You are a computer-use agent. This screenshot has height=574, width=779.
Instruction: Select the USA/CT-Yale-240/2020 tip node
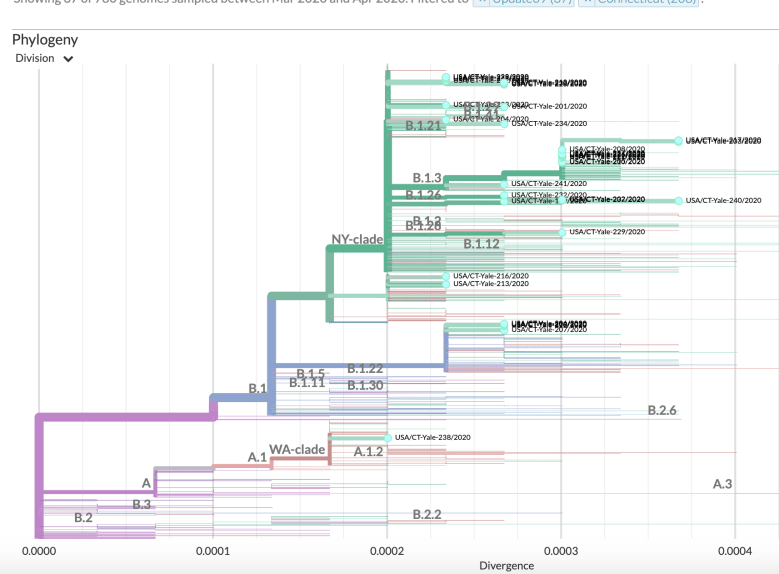[x=678, y=201]
